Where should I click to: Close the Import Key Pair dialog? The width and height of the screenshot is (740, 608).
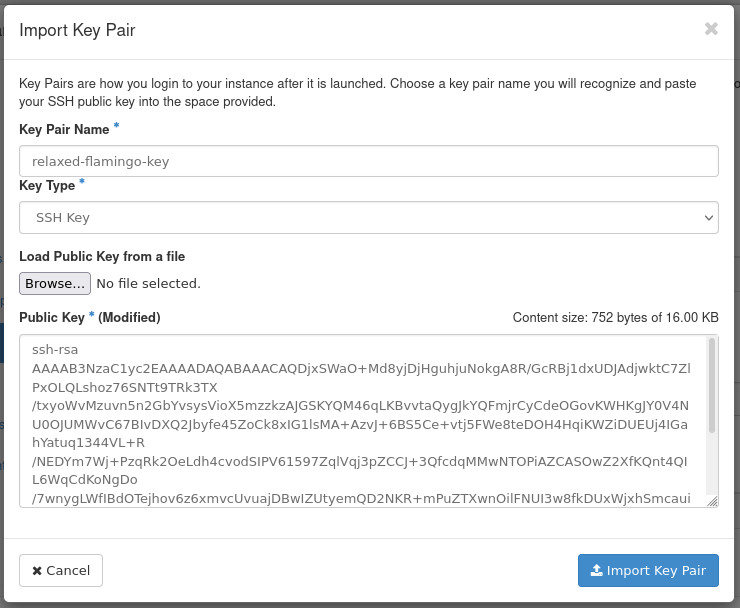point(711,29)
